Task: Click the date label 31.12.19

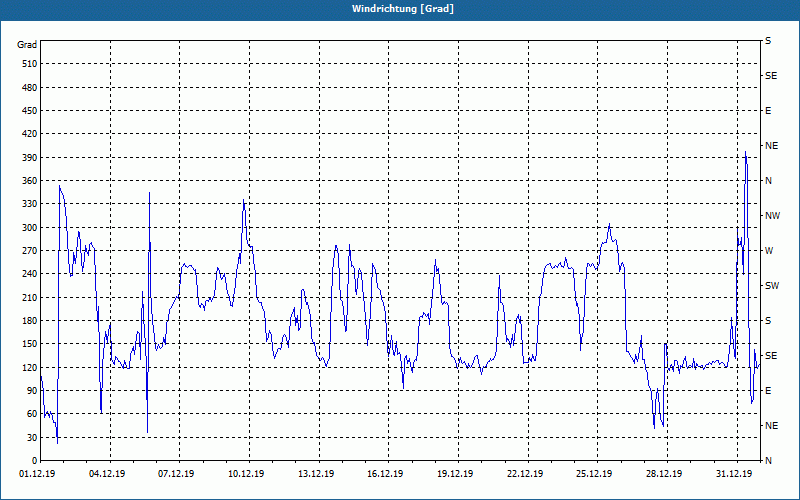Action: point(734,474)
